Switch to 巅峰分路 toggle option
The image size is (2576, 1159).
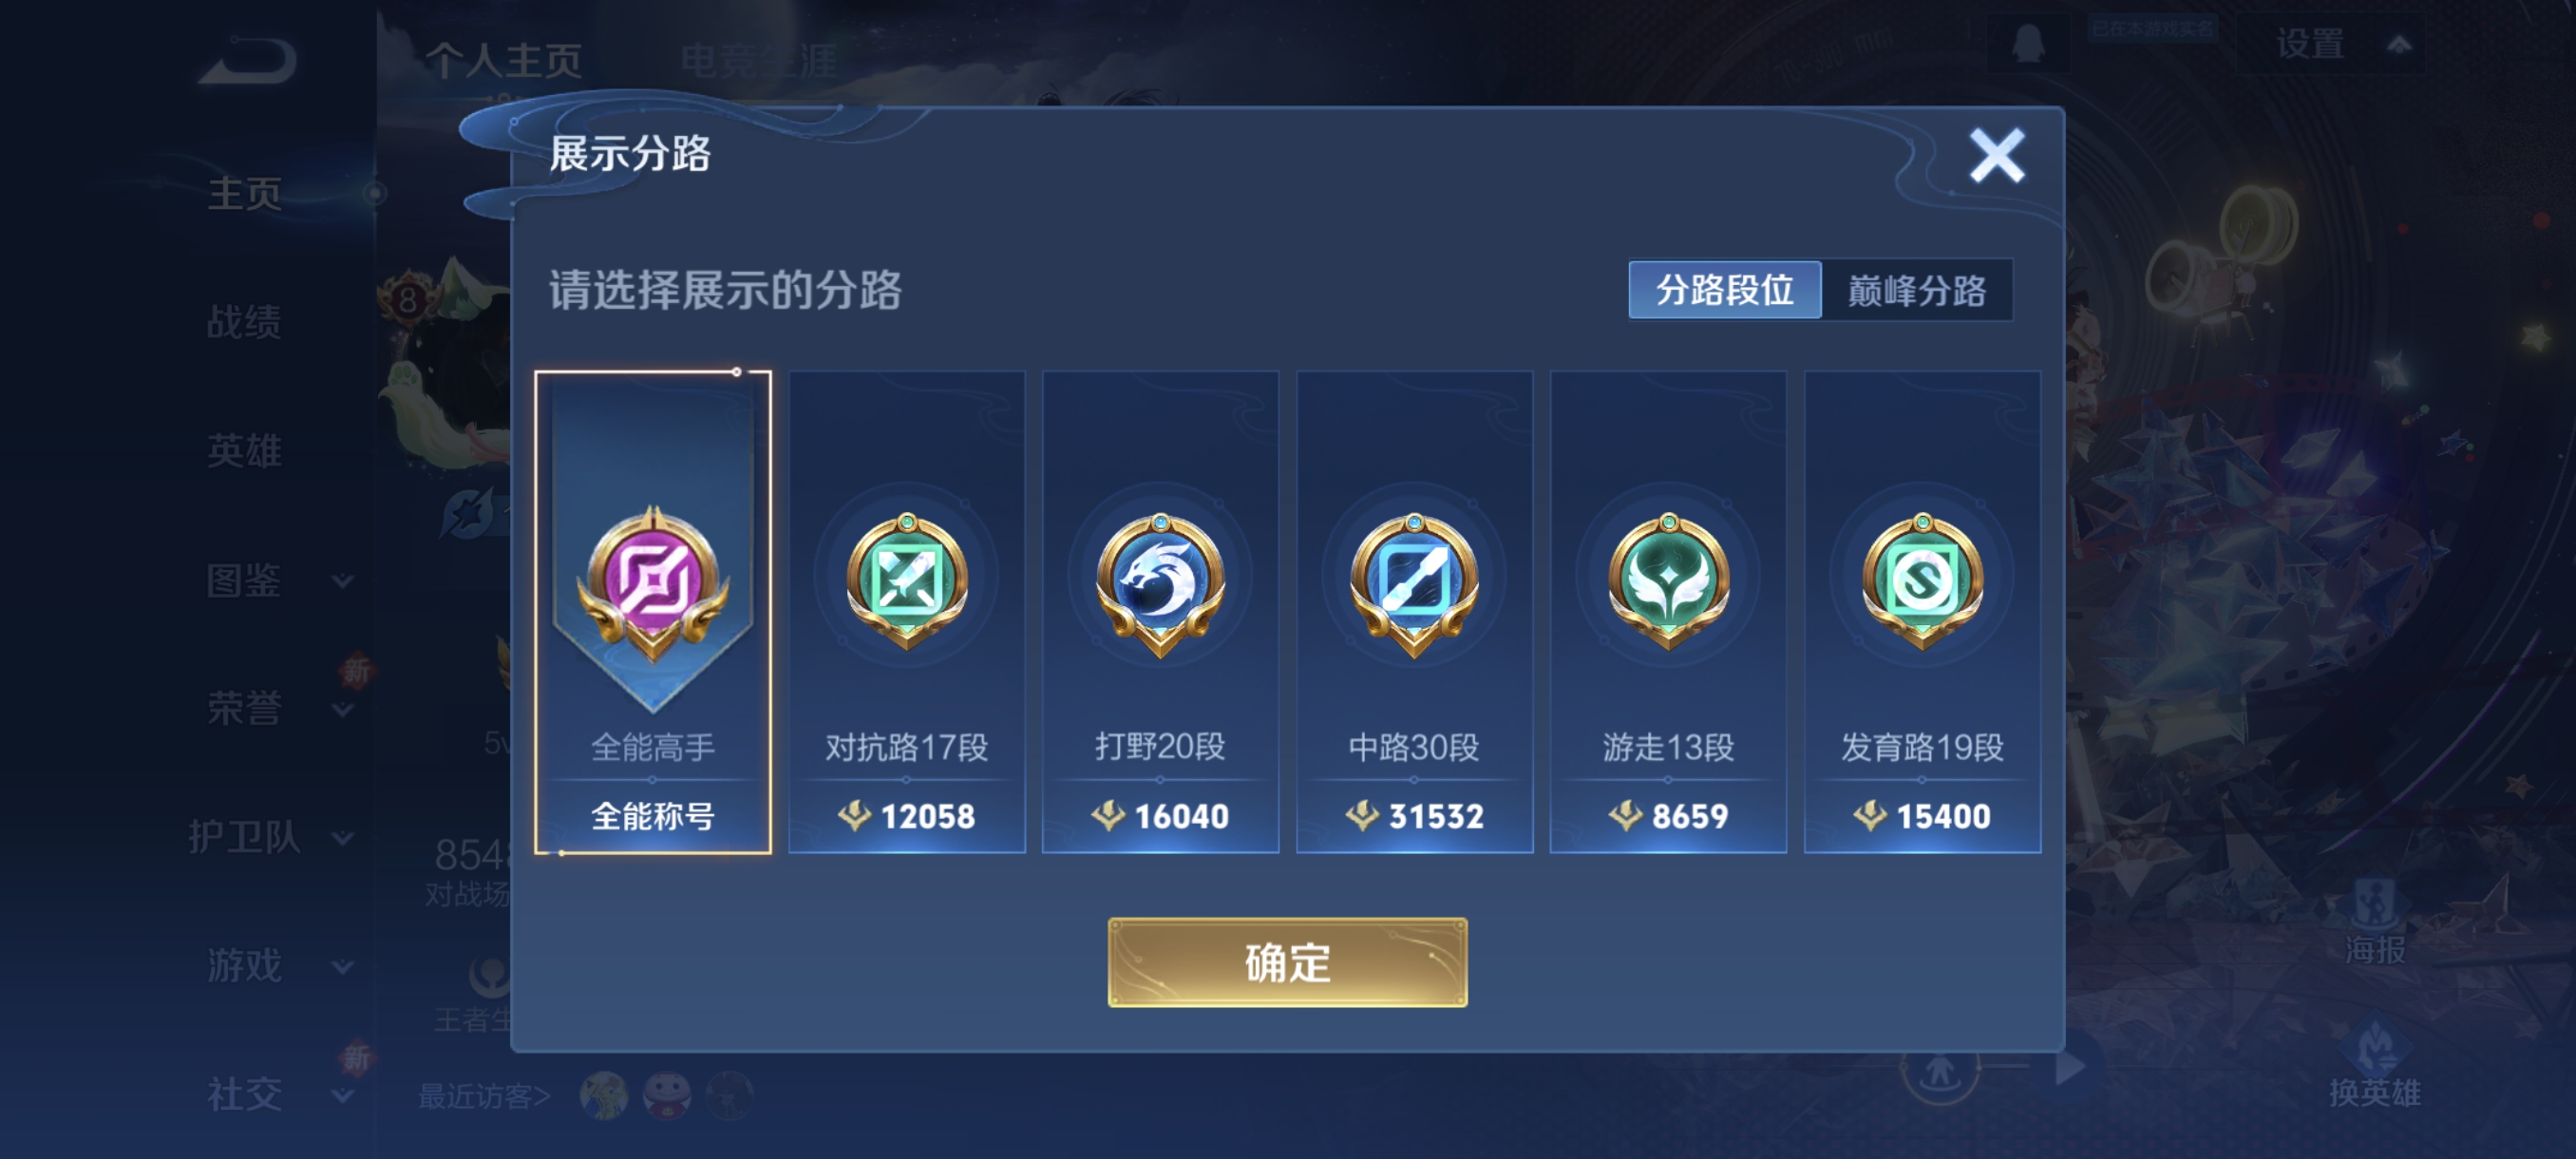click(1917, 290)
